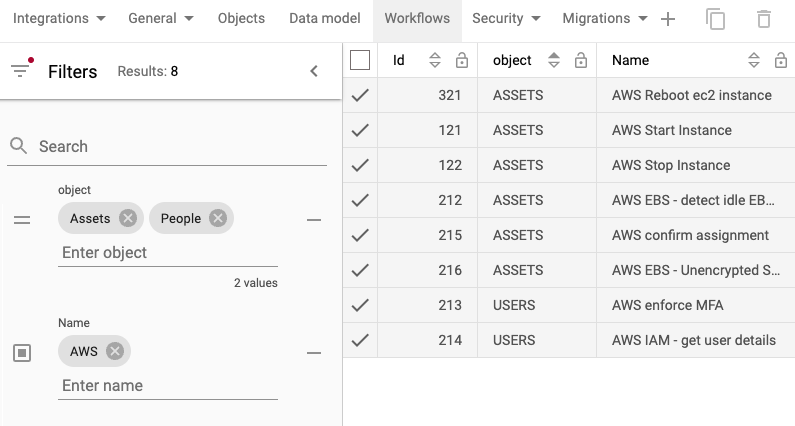Open AWS Stop Instance workflow
795x426 pixels.
pyautogui.click(x=671, y=165)
